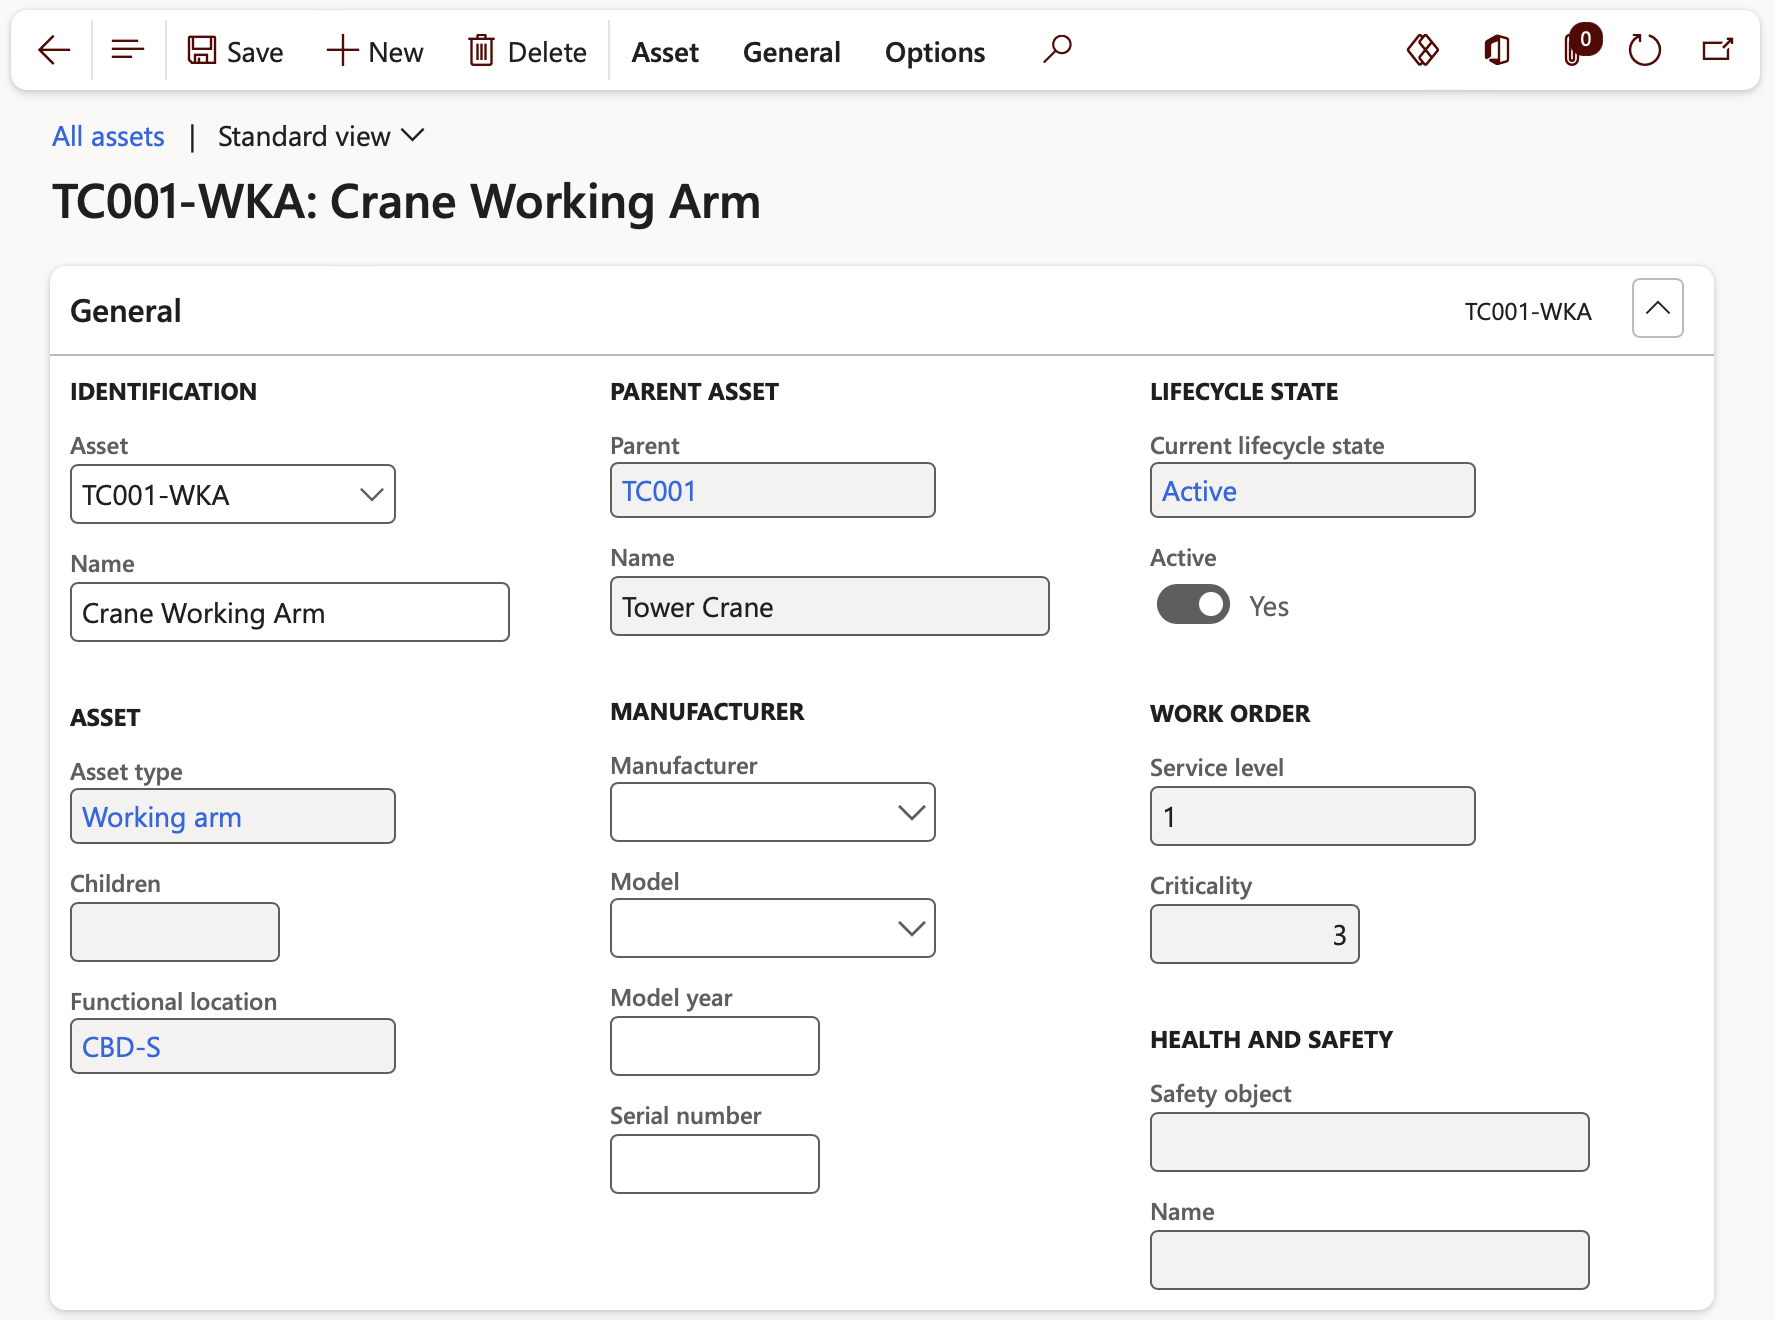Open form in new window icon
Viewport: 1775px width, 1320px height.
(1717, 49)
